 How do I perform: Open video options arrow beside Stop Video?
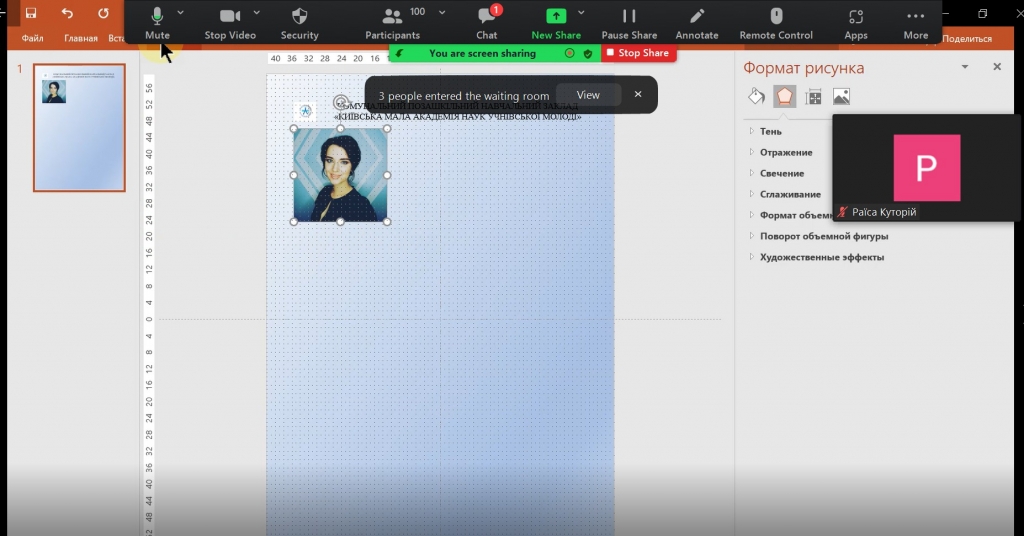(256, 12)
